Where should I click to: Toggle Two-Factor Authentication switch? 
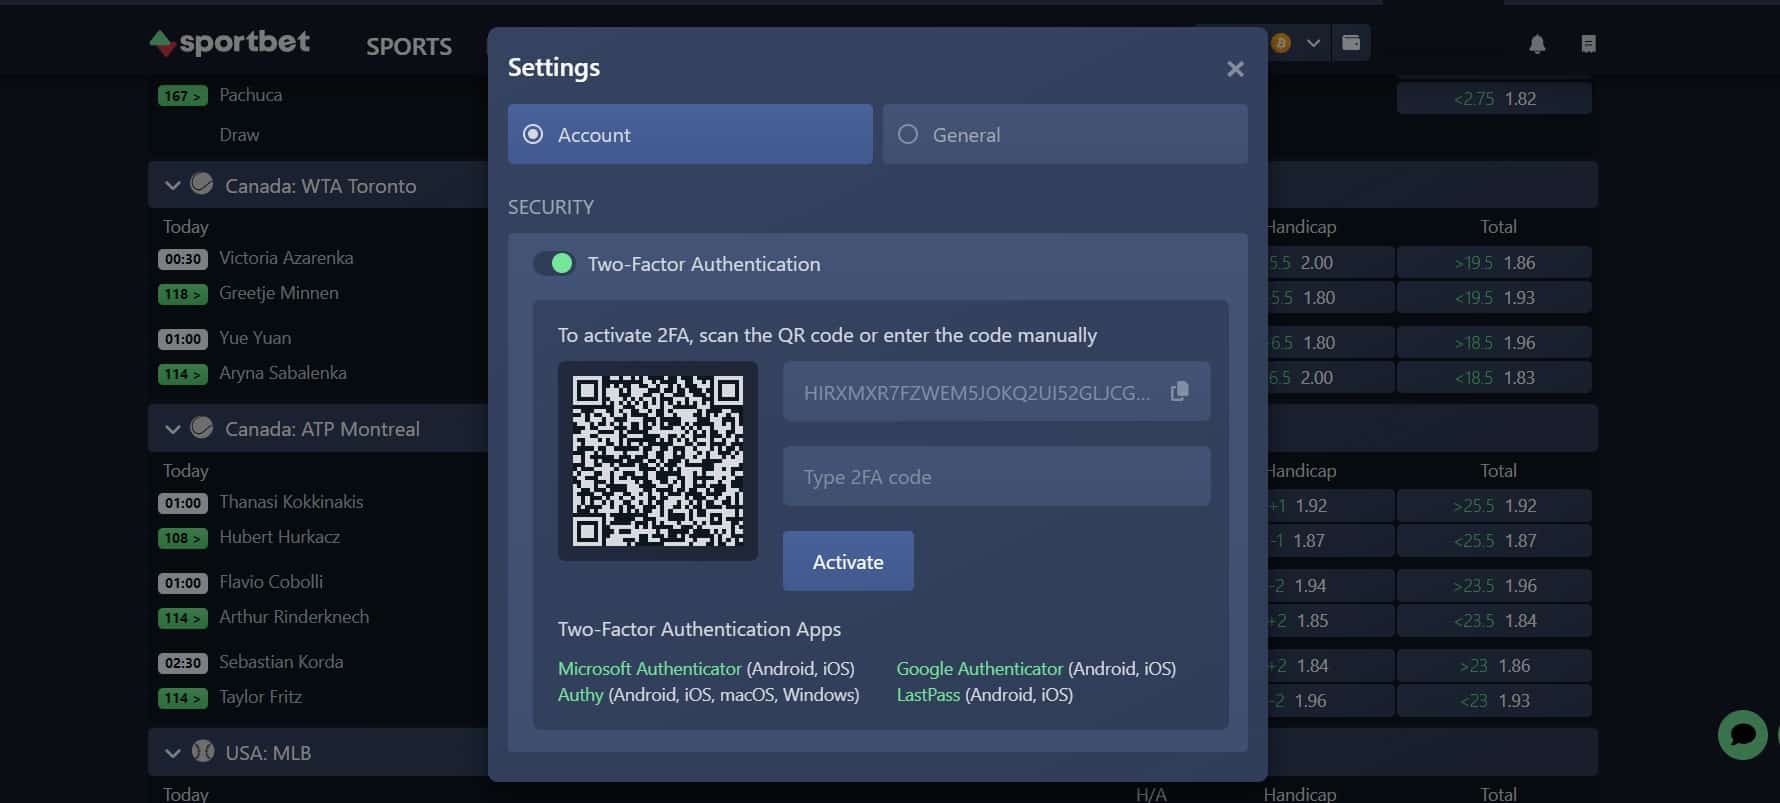pyautogui.click(x=553, y=263)
